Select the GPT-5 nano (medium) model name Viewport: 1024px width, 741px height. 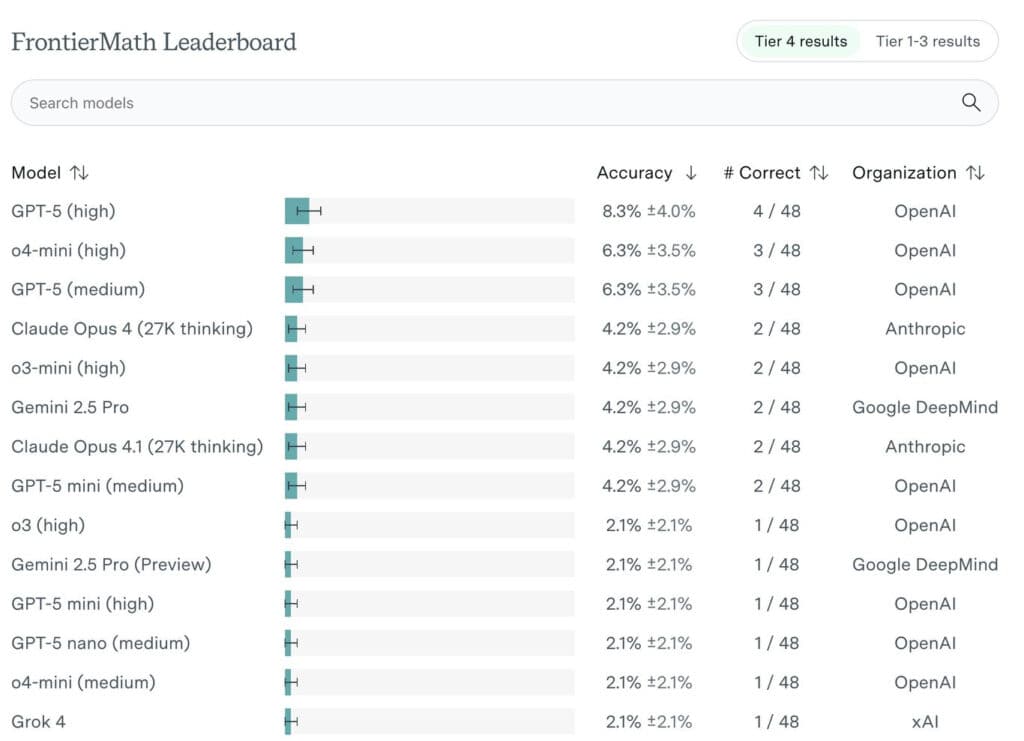point(101,643)
